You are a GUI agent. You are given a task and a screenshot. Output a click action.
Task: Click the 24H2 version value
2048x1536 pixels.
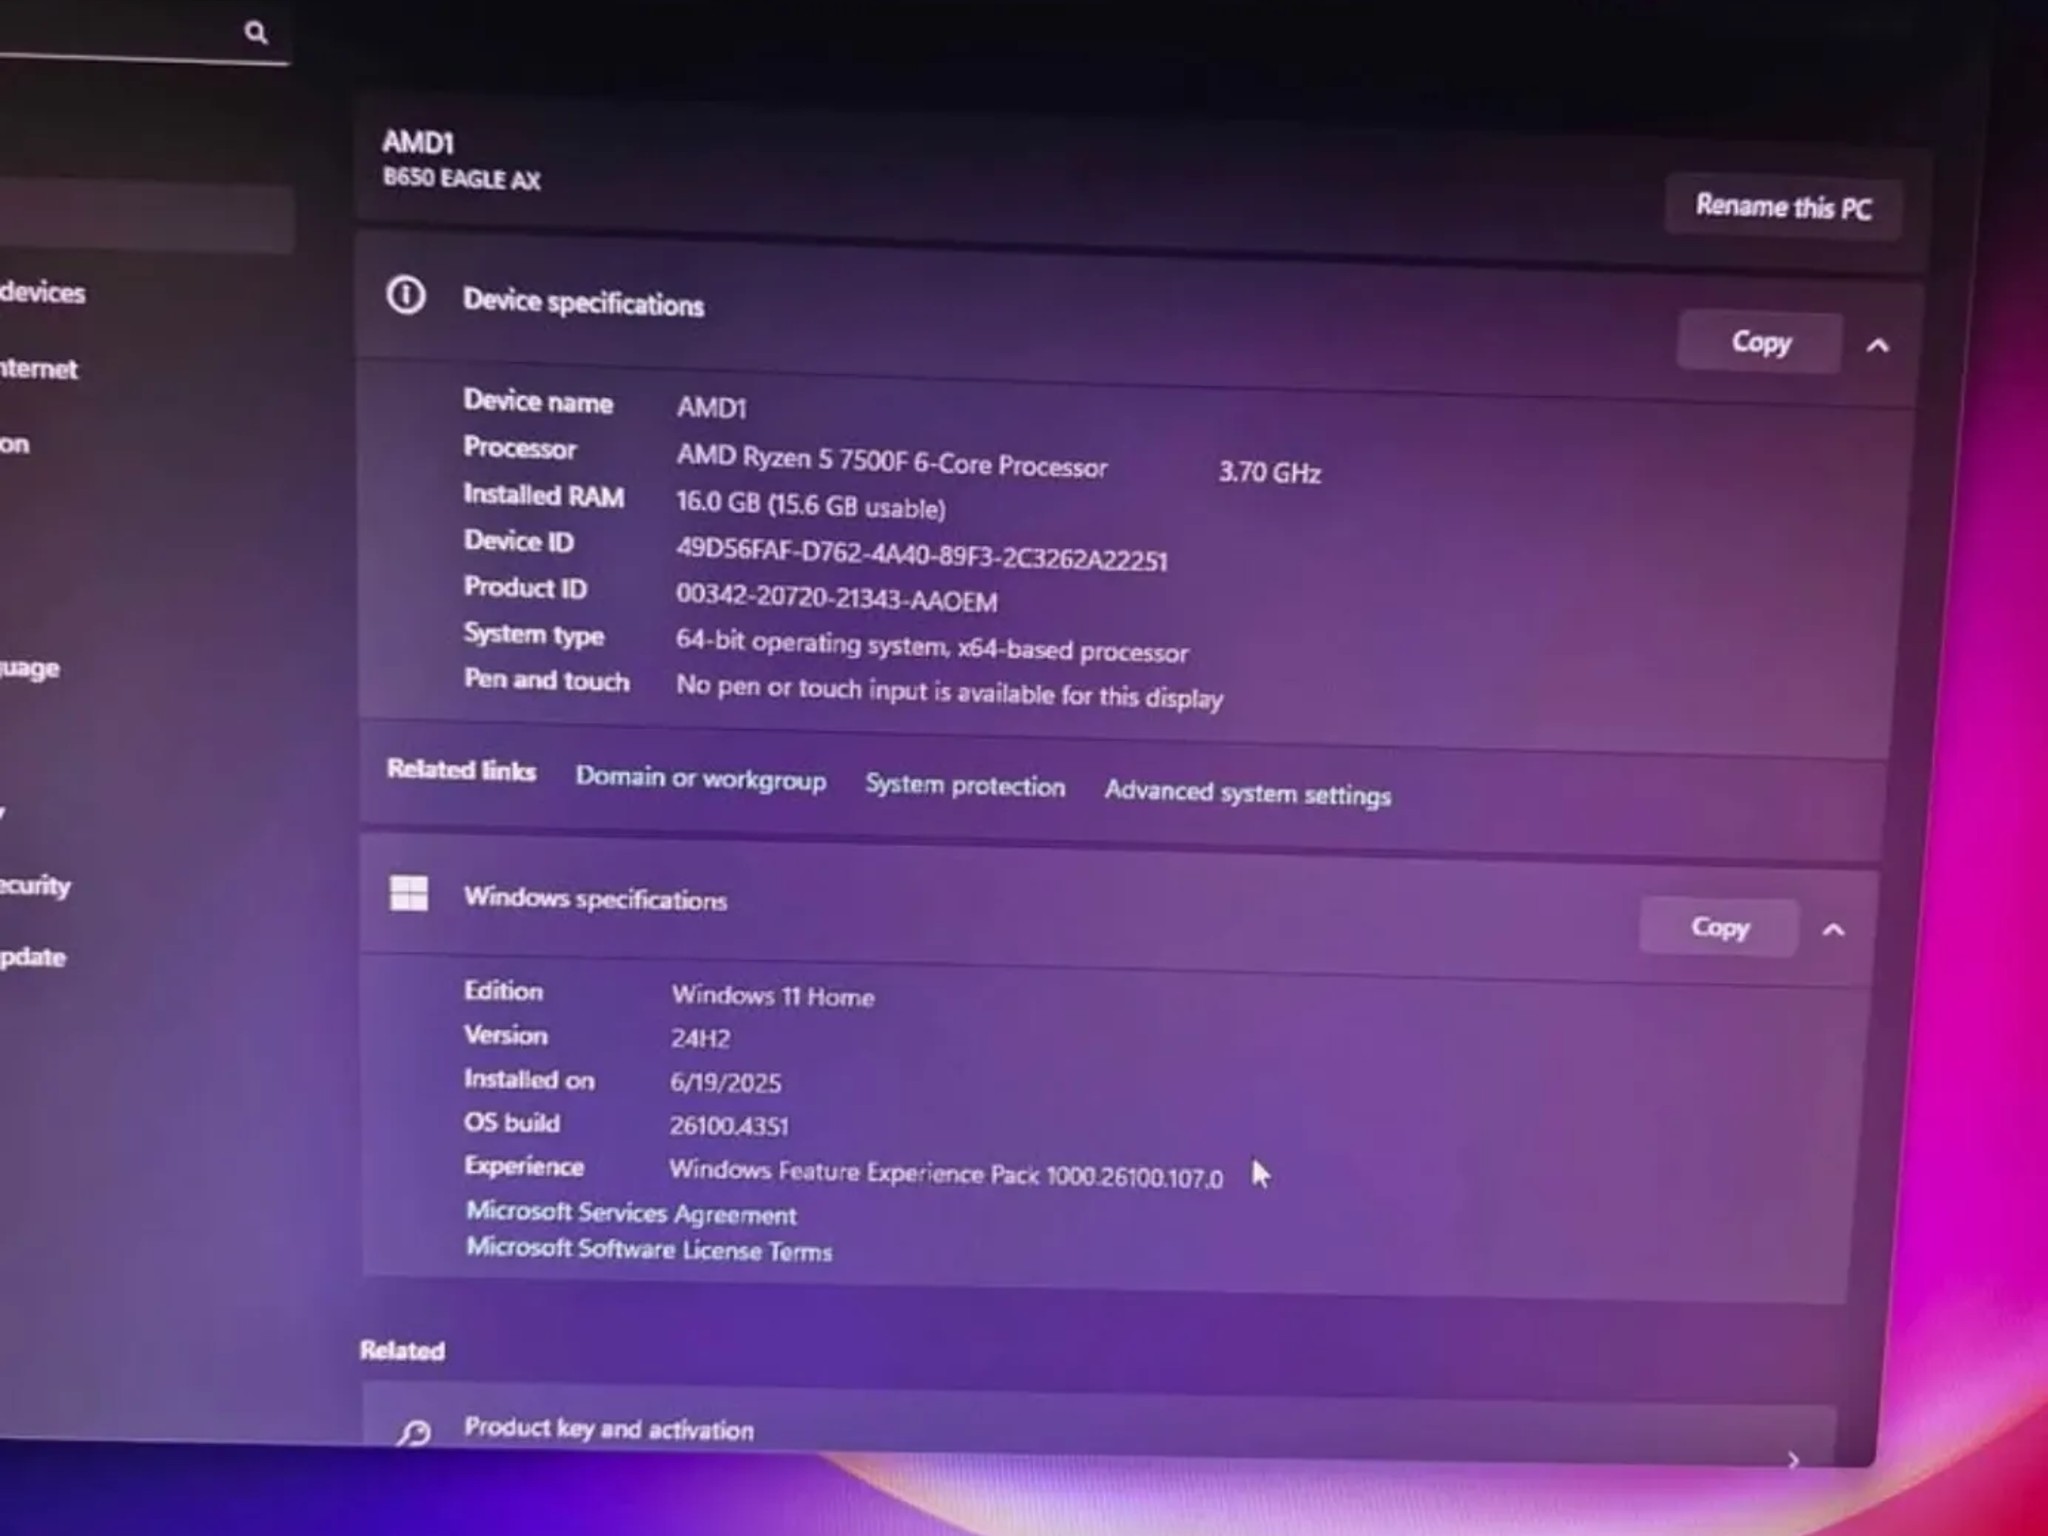(700, 1039)
